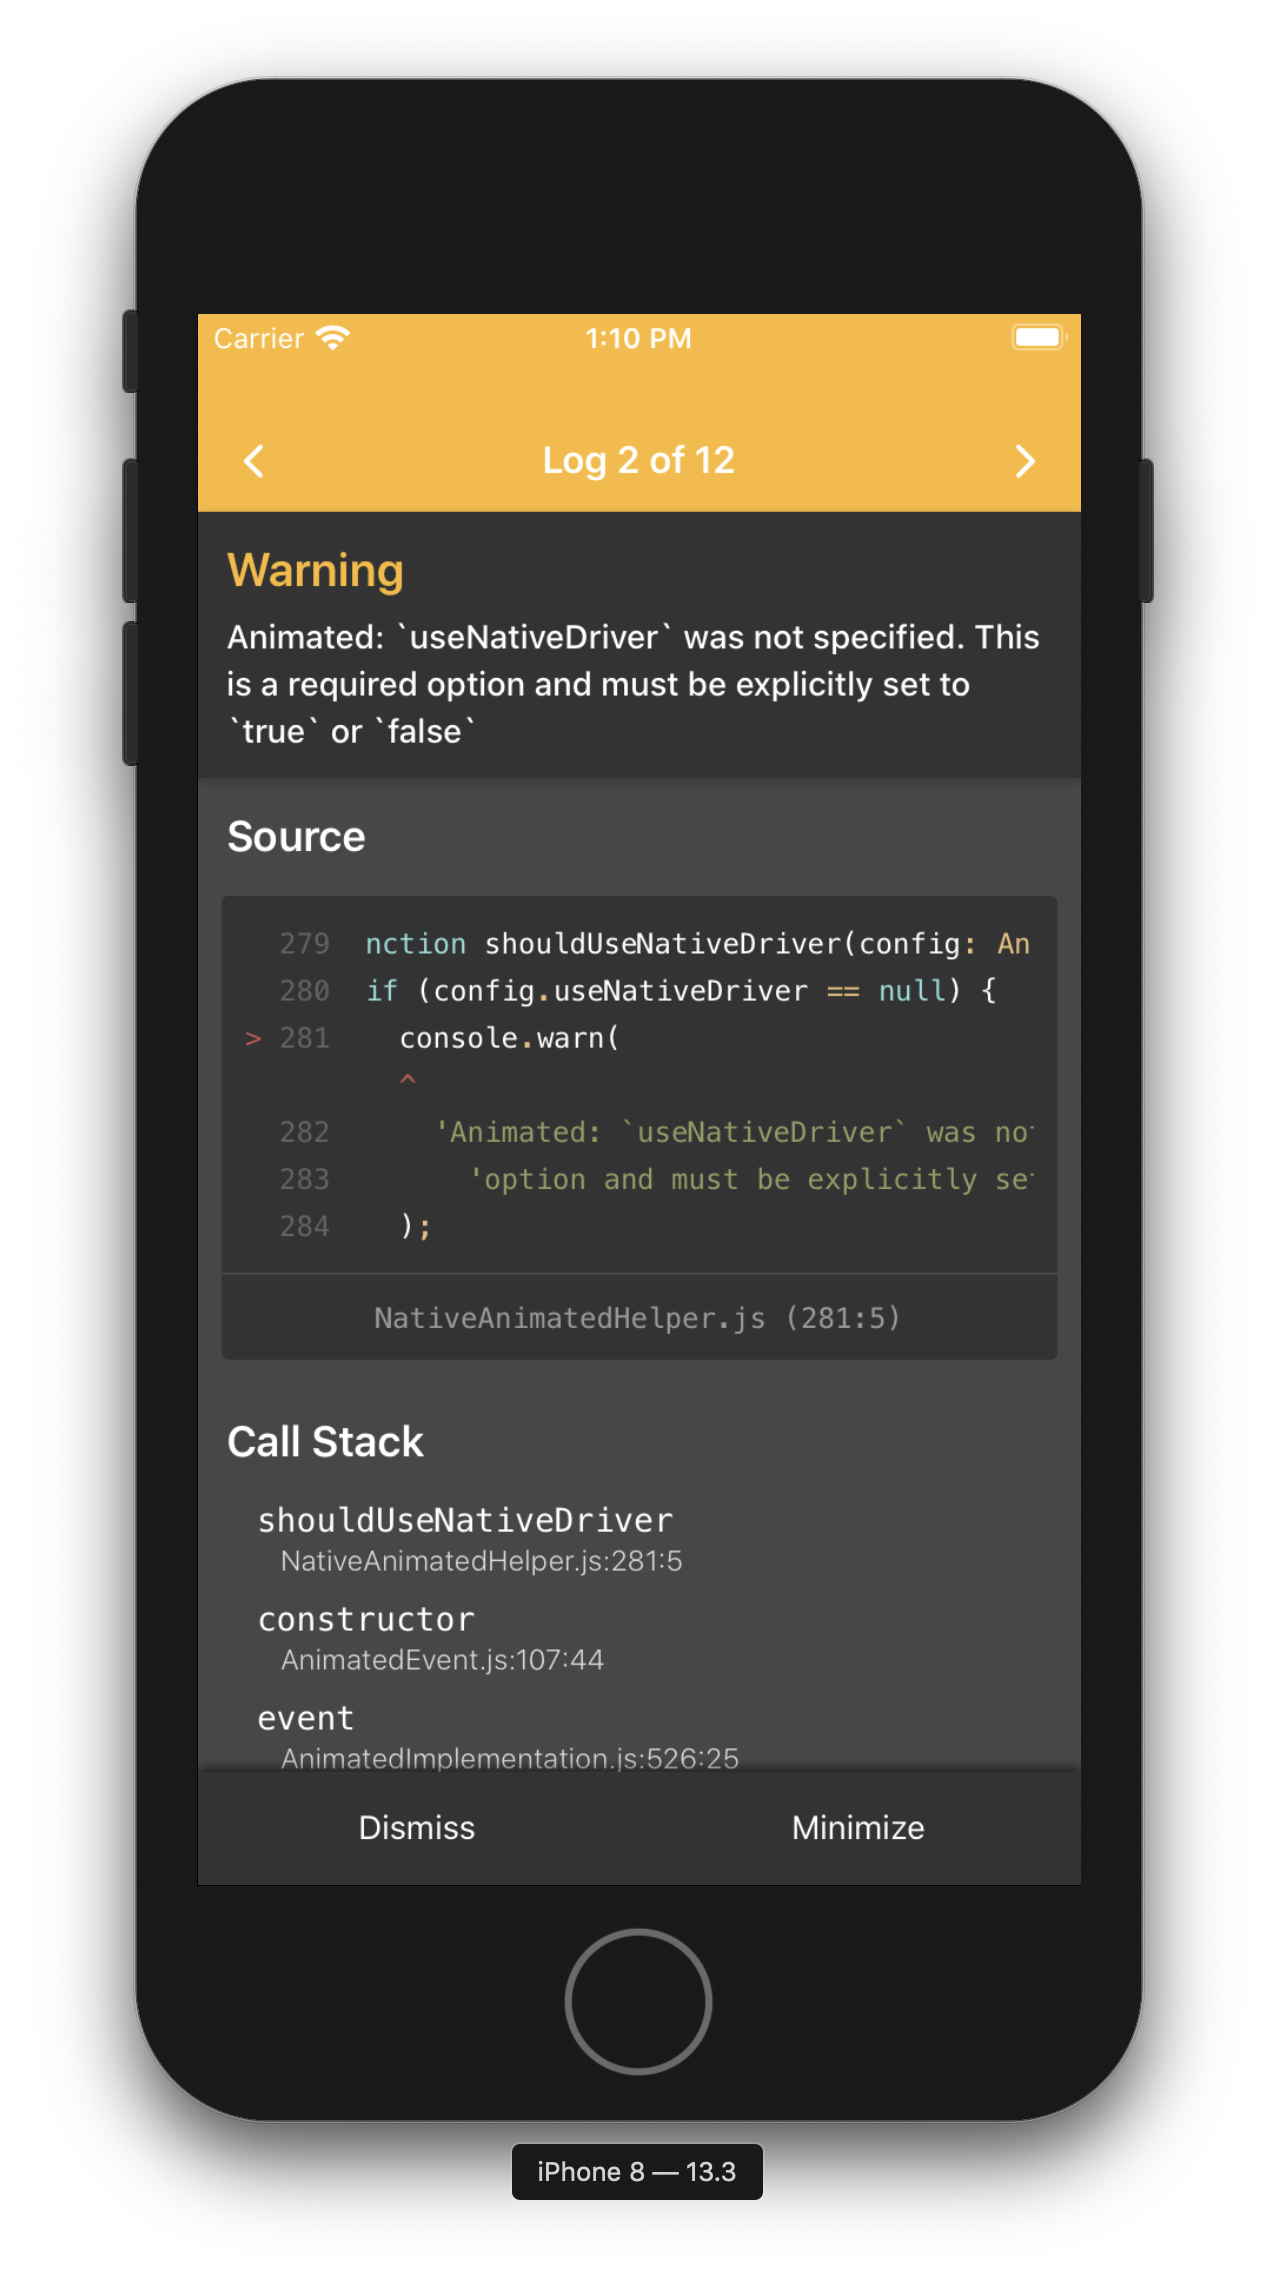Open the shouldUseNativeDriver stack frame
This screenshot has height=2272, width=1278.
(x=466, y=1520)
